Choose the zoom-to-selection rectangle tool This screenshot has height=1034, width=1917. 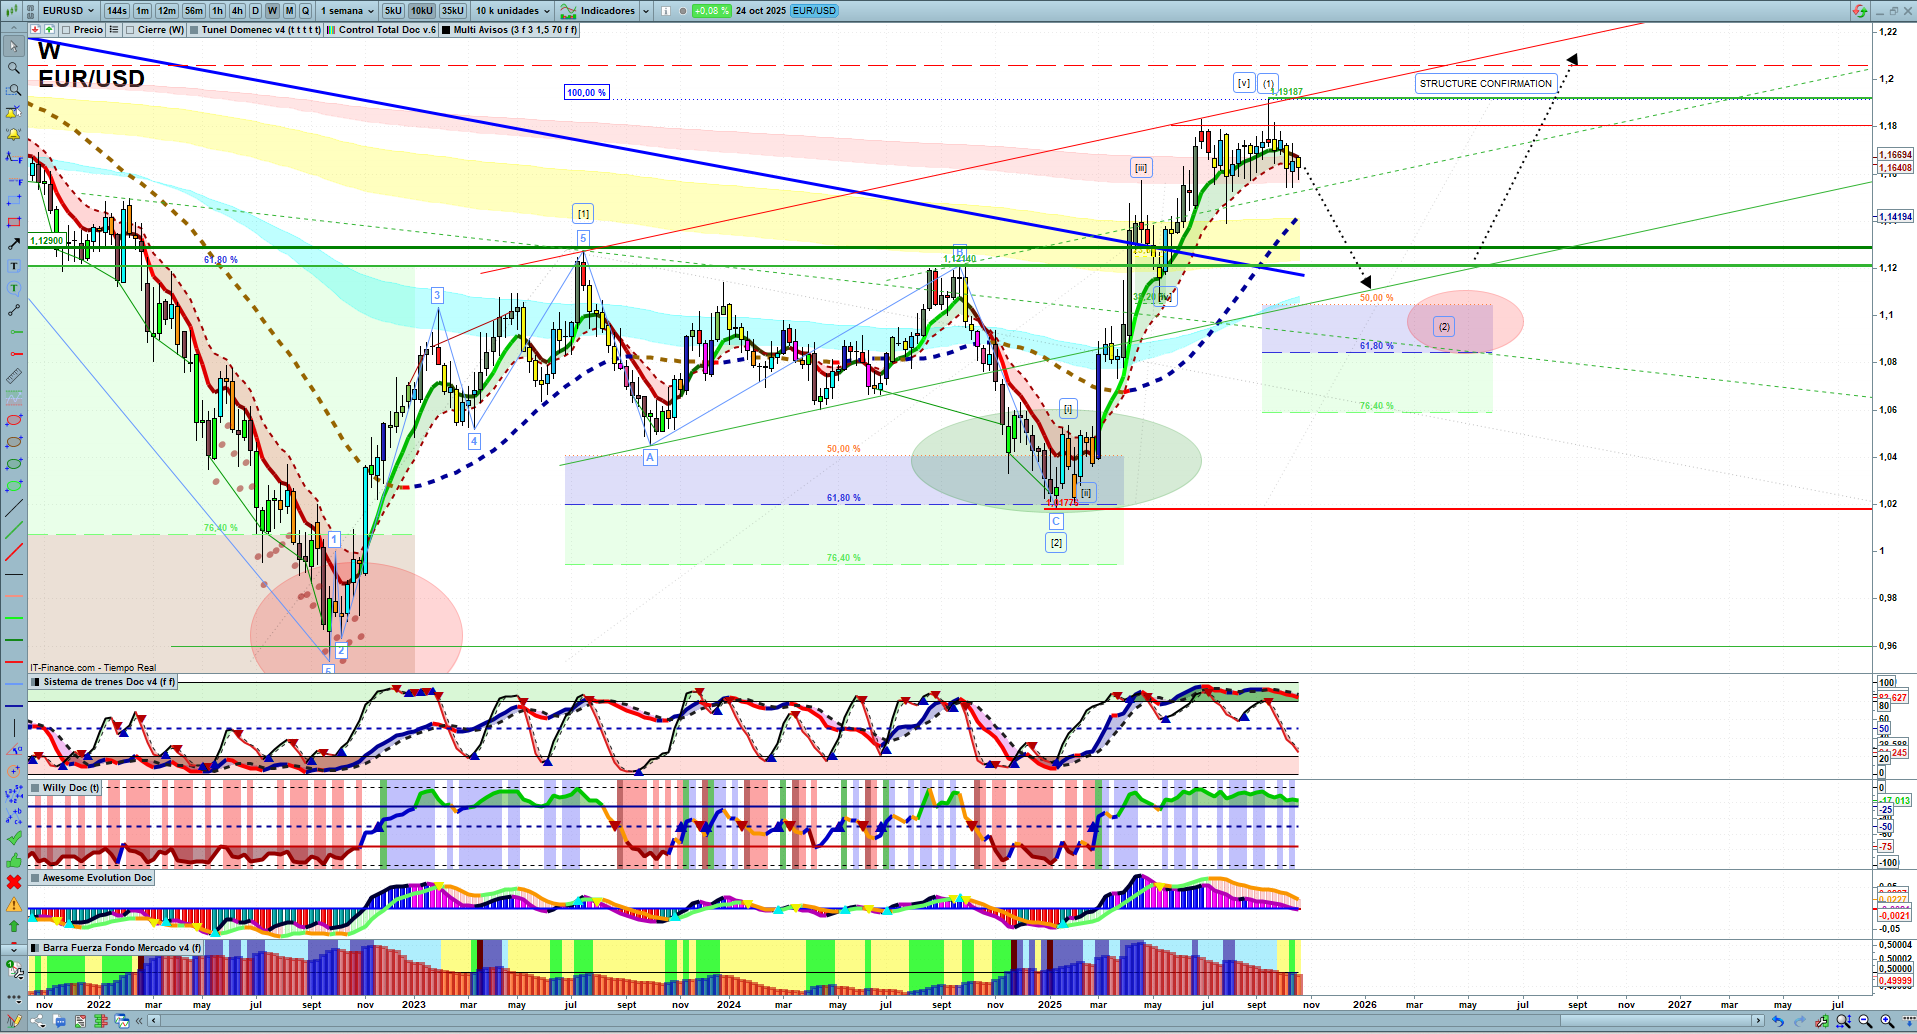pos(14,90)
